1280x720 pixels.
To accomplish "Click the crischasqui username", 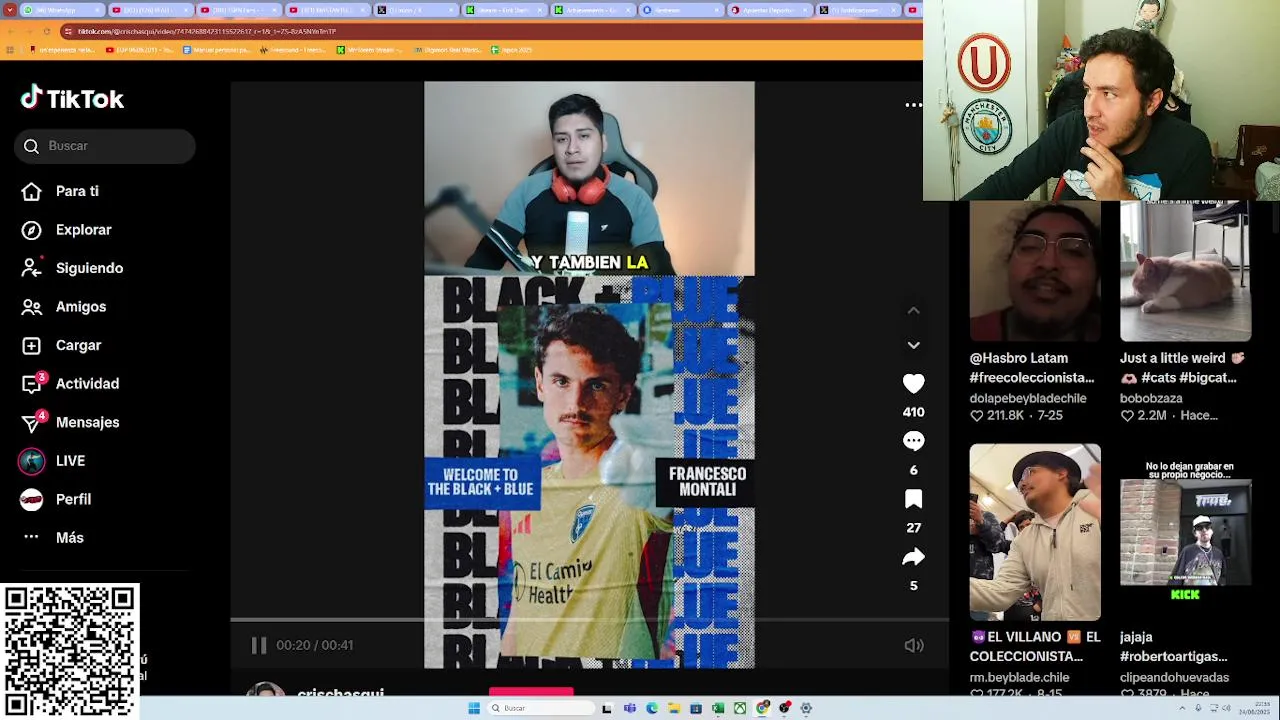I will 340,692.
